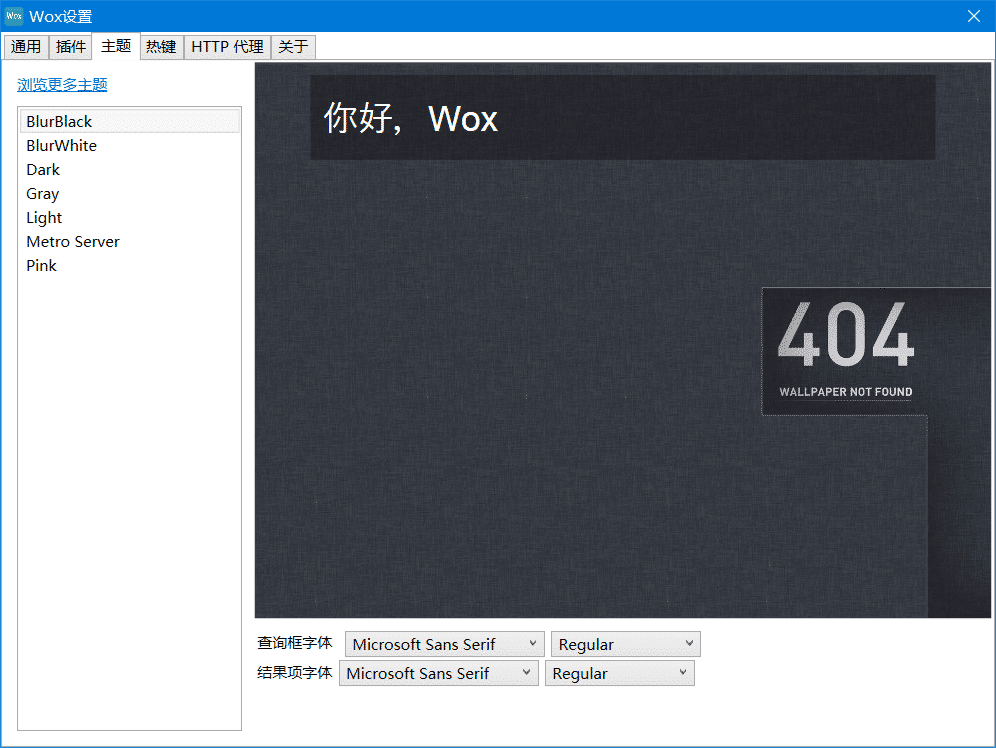This screenshot has width=996, height=748.
Task: Select the 主题 tab
Action: [x=116, y=46]
